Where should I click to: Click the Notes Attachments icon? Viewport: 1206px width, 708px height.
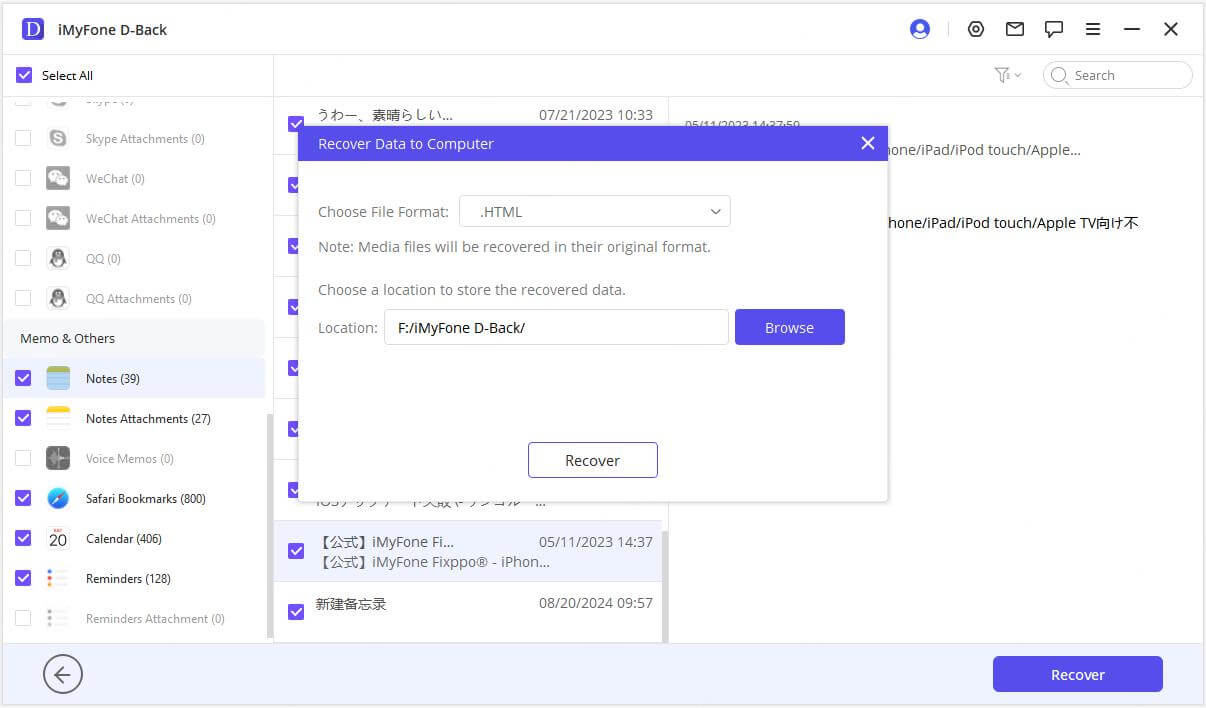pyautogui.click(x=58, y=418)
